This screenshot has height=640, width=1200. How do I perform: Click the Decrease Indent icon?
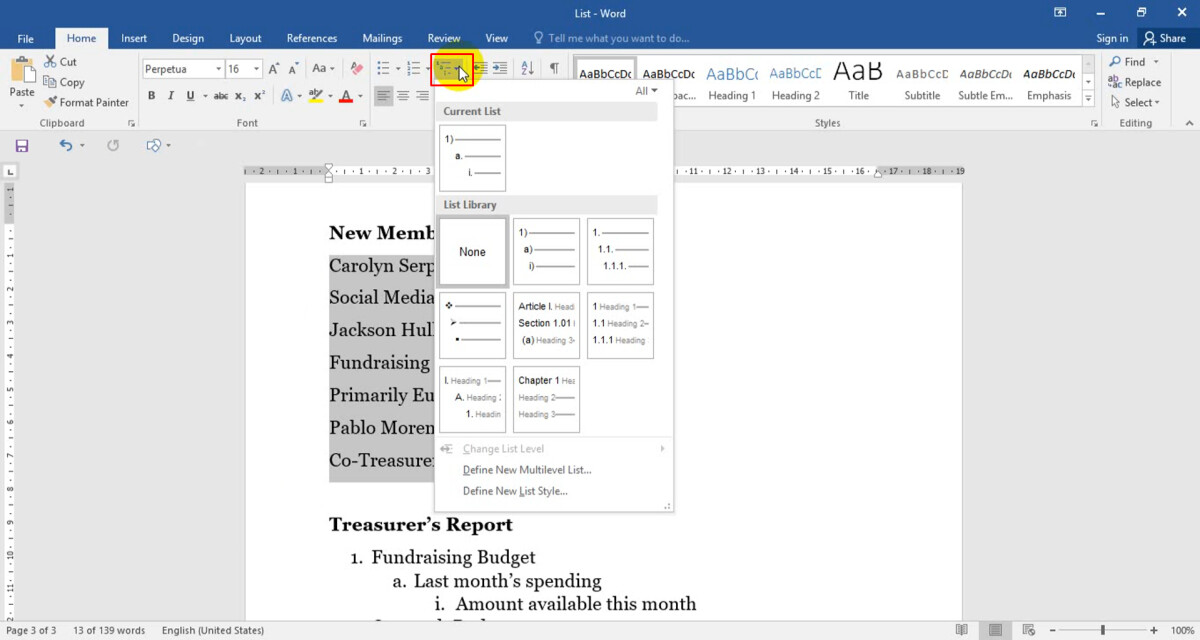(x=480, y=69)
